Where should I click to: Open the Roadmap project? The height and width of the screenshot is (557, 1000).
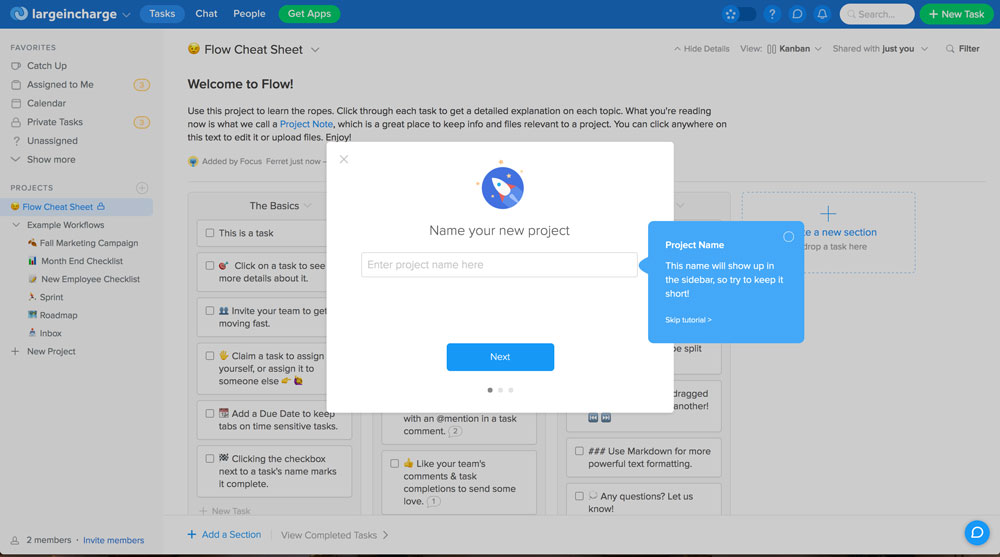(58, 315)
